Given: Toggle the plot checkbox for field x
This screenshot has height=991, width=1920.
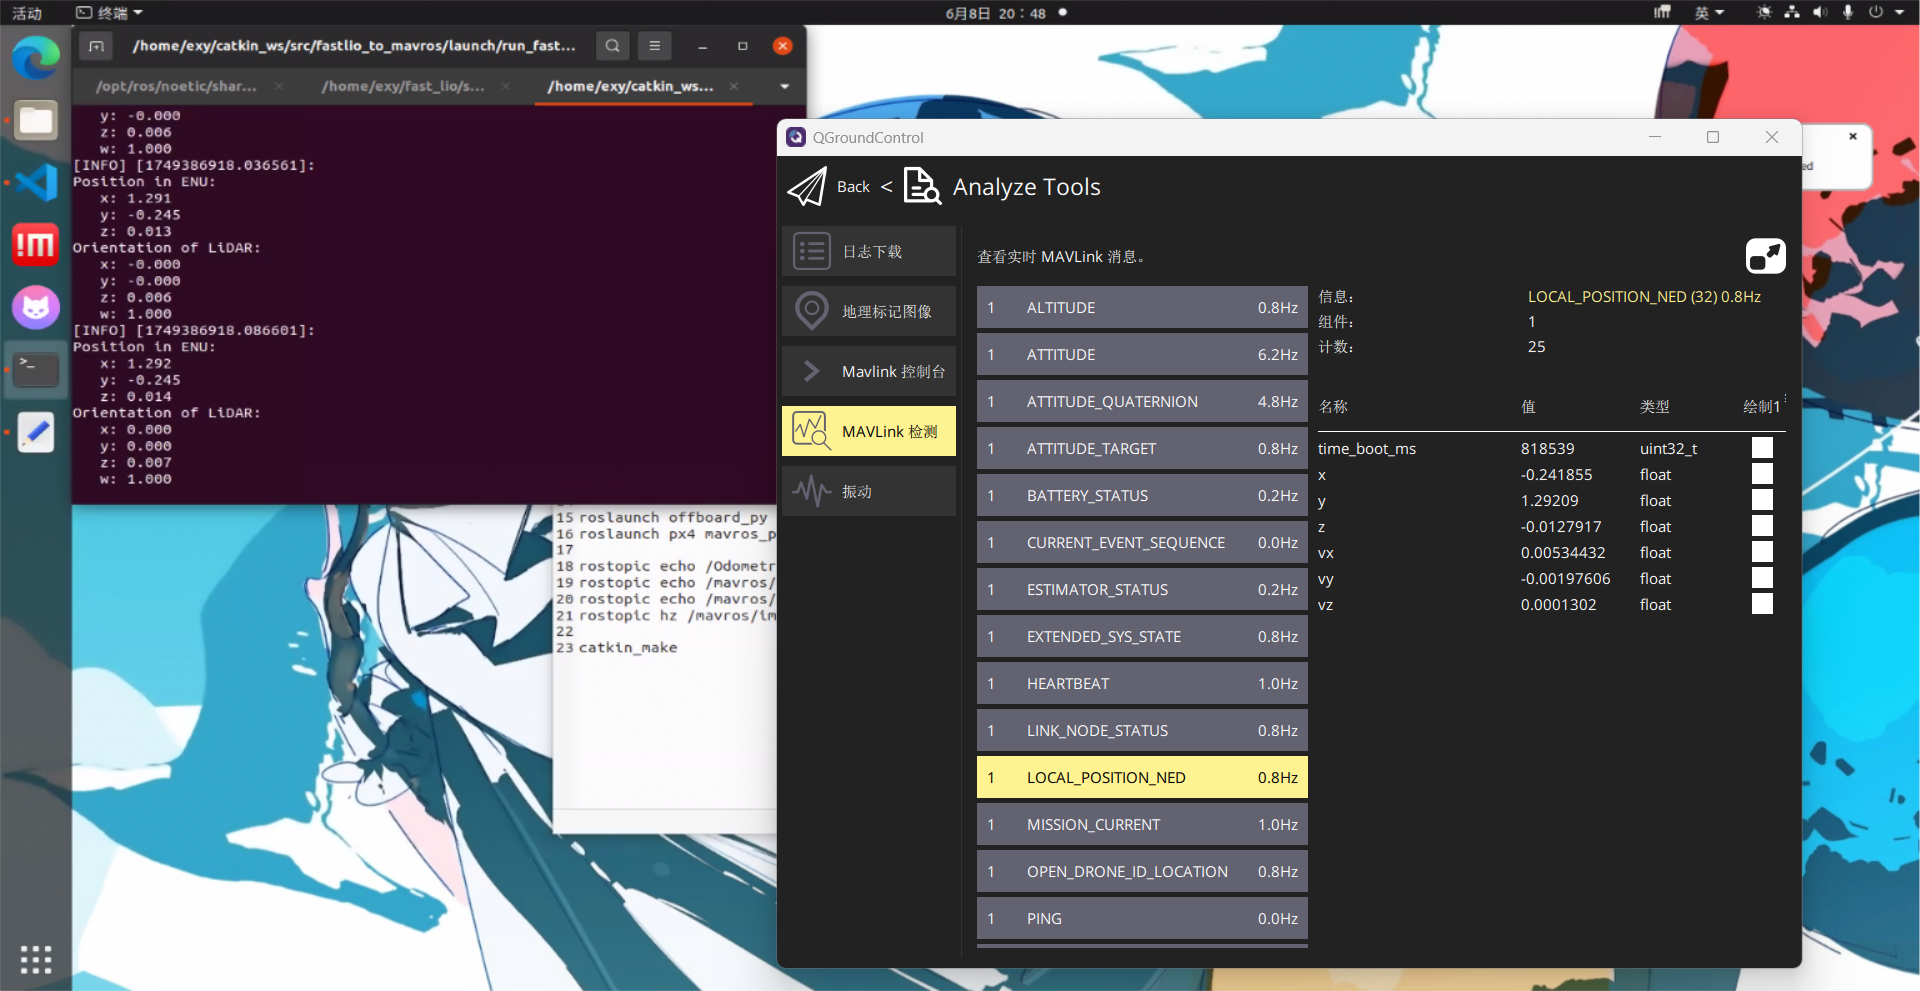Looking at the screenshot, I should (1762, 474).
